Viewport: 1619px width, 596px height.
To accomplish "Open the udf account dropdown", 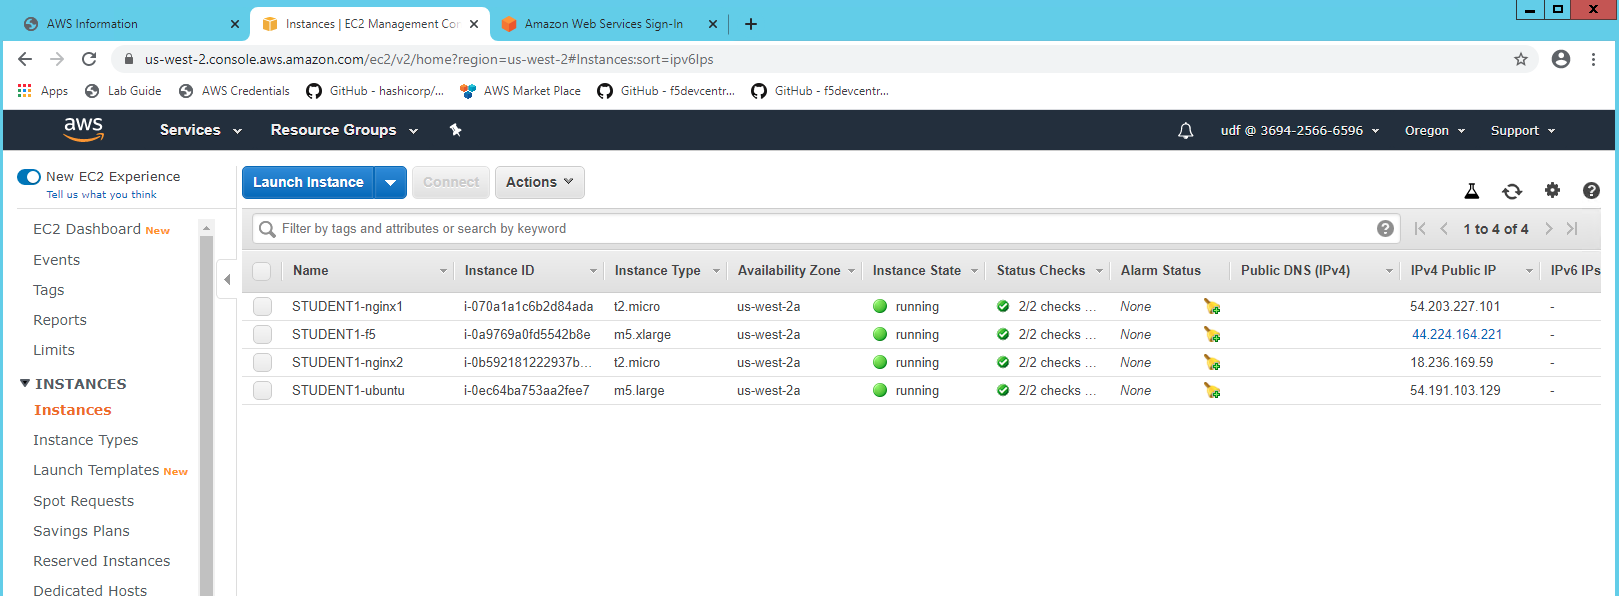I will point(1300,130).
